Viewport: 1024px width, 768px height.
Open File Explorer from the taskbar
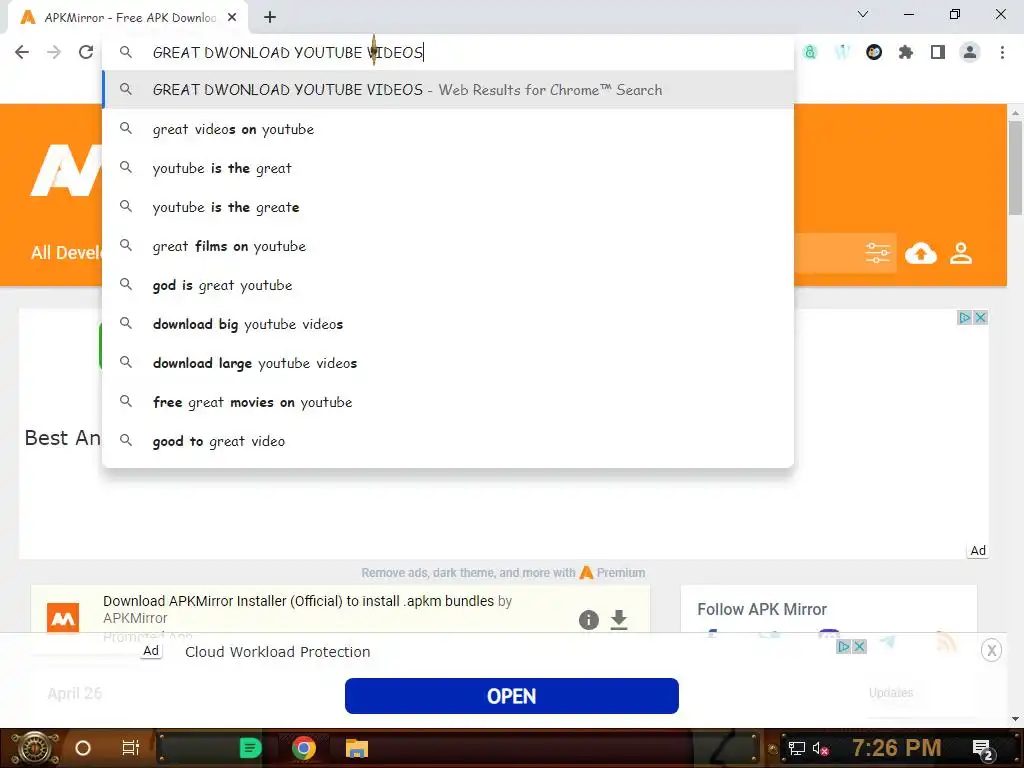(357, 748)
